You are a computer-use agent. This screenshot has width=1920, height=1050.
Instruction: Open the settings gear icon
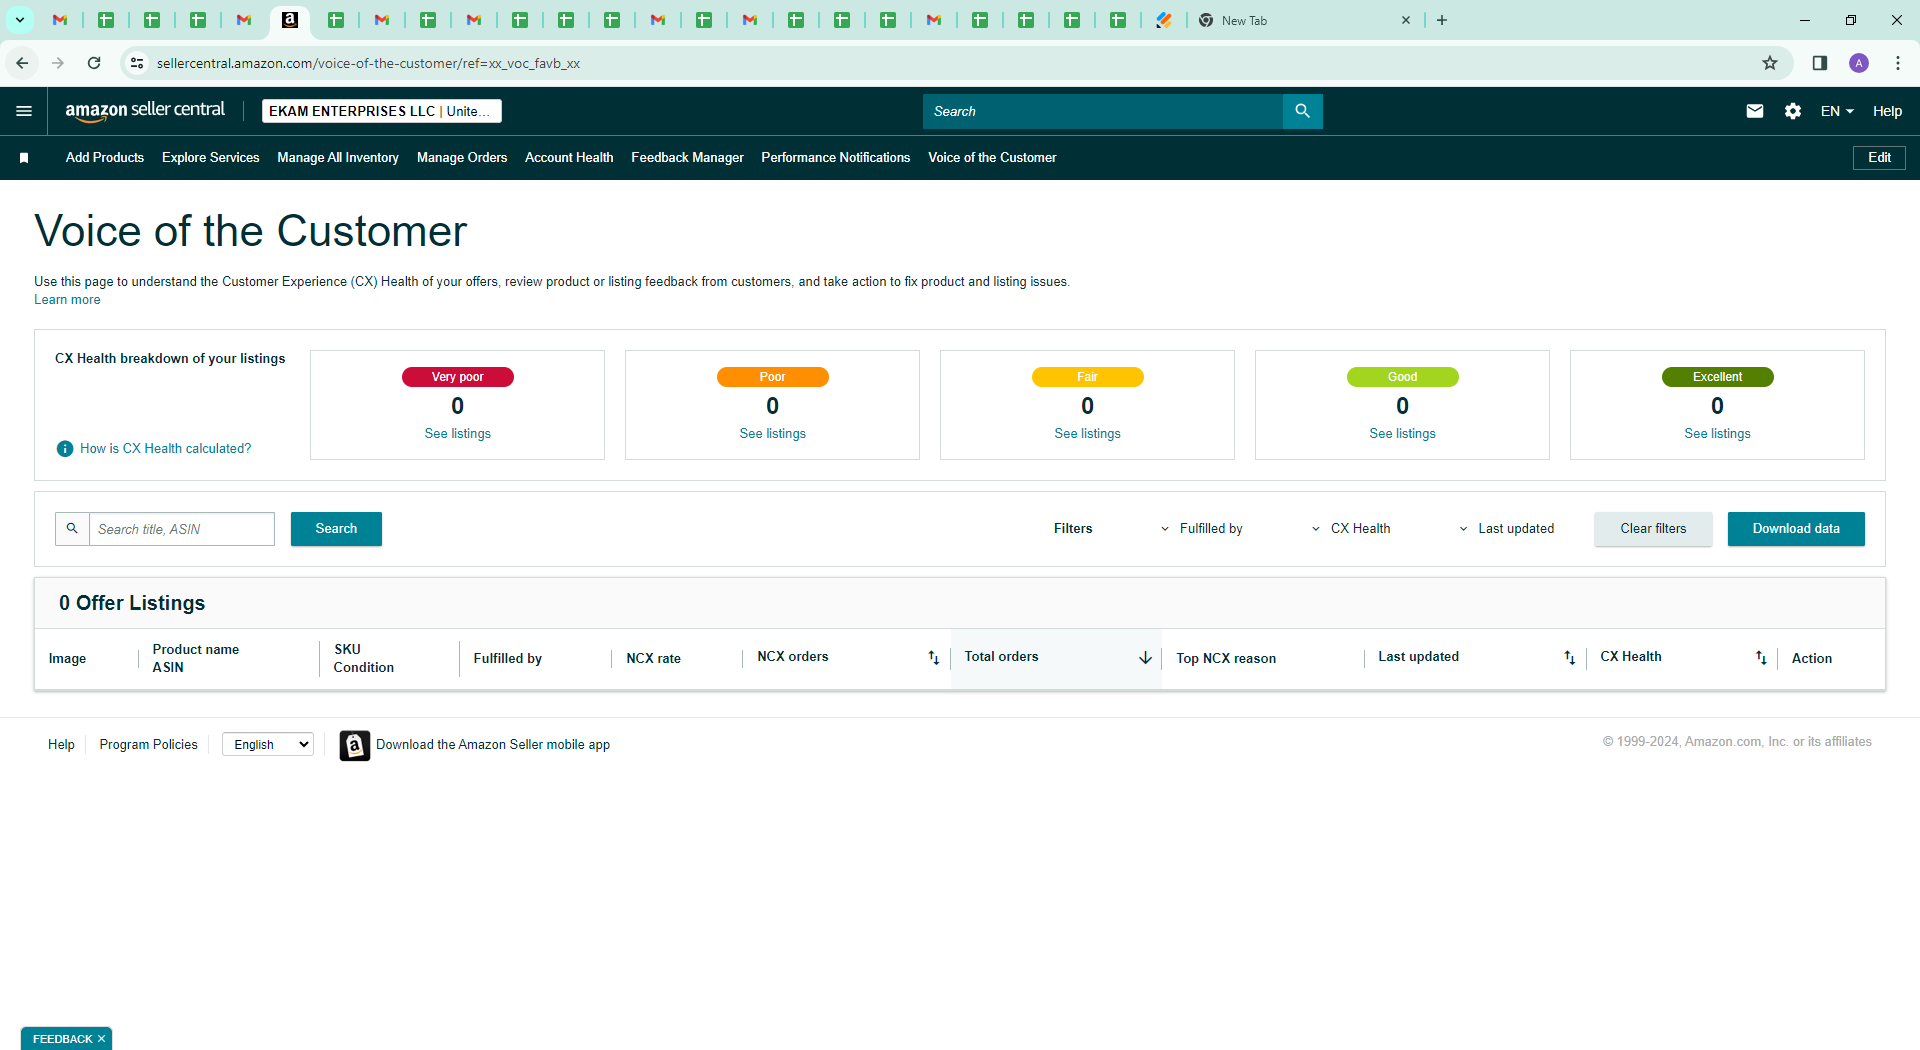1793,111
